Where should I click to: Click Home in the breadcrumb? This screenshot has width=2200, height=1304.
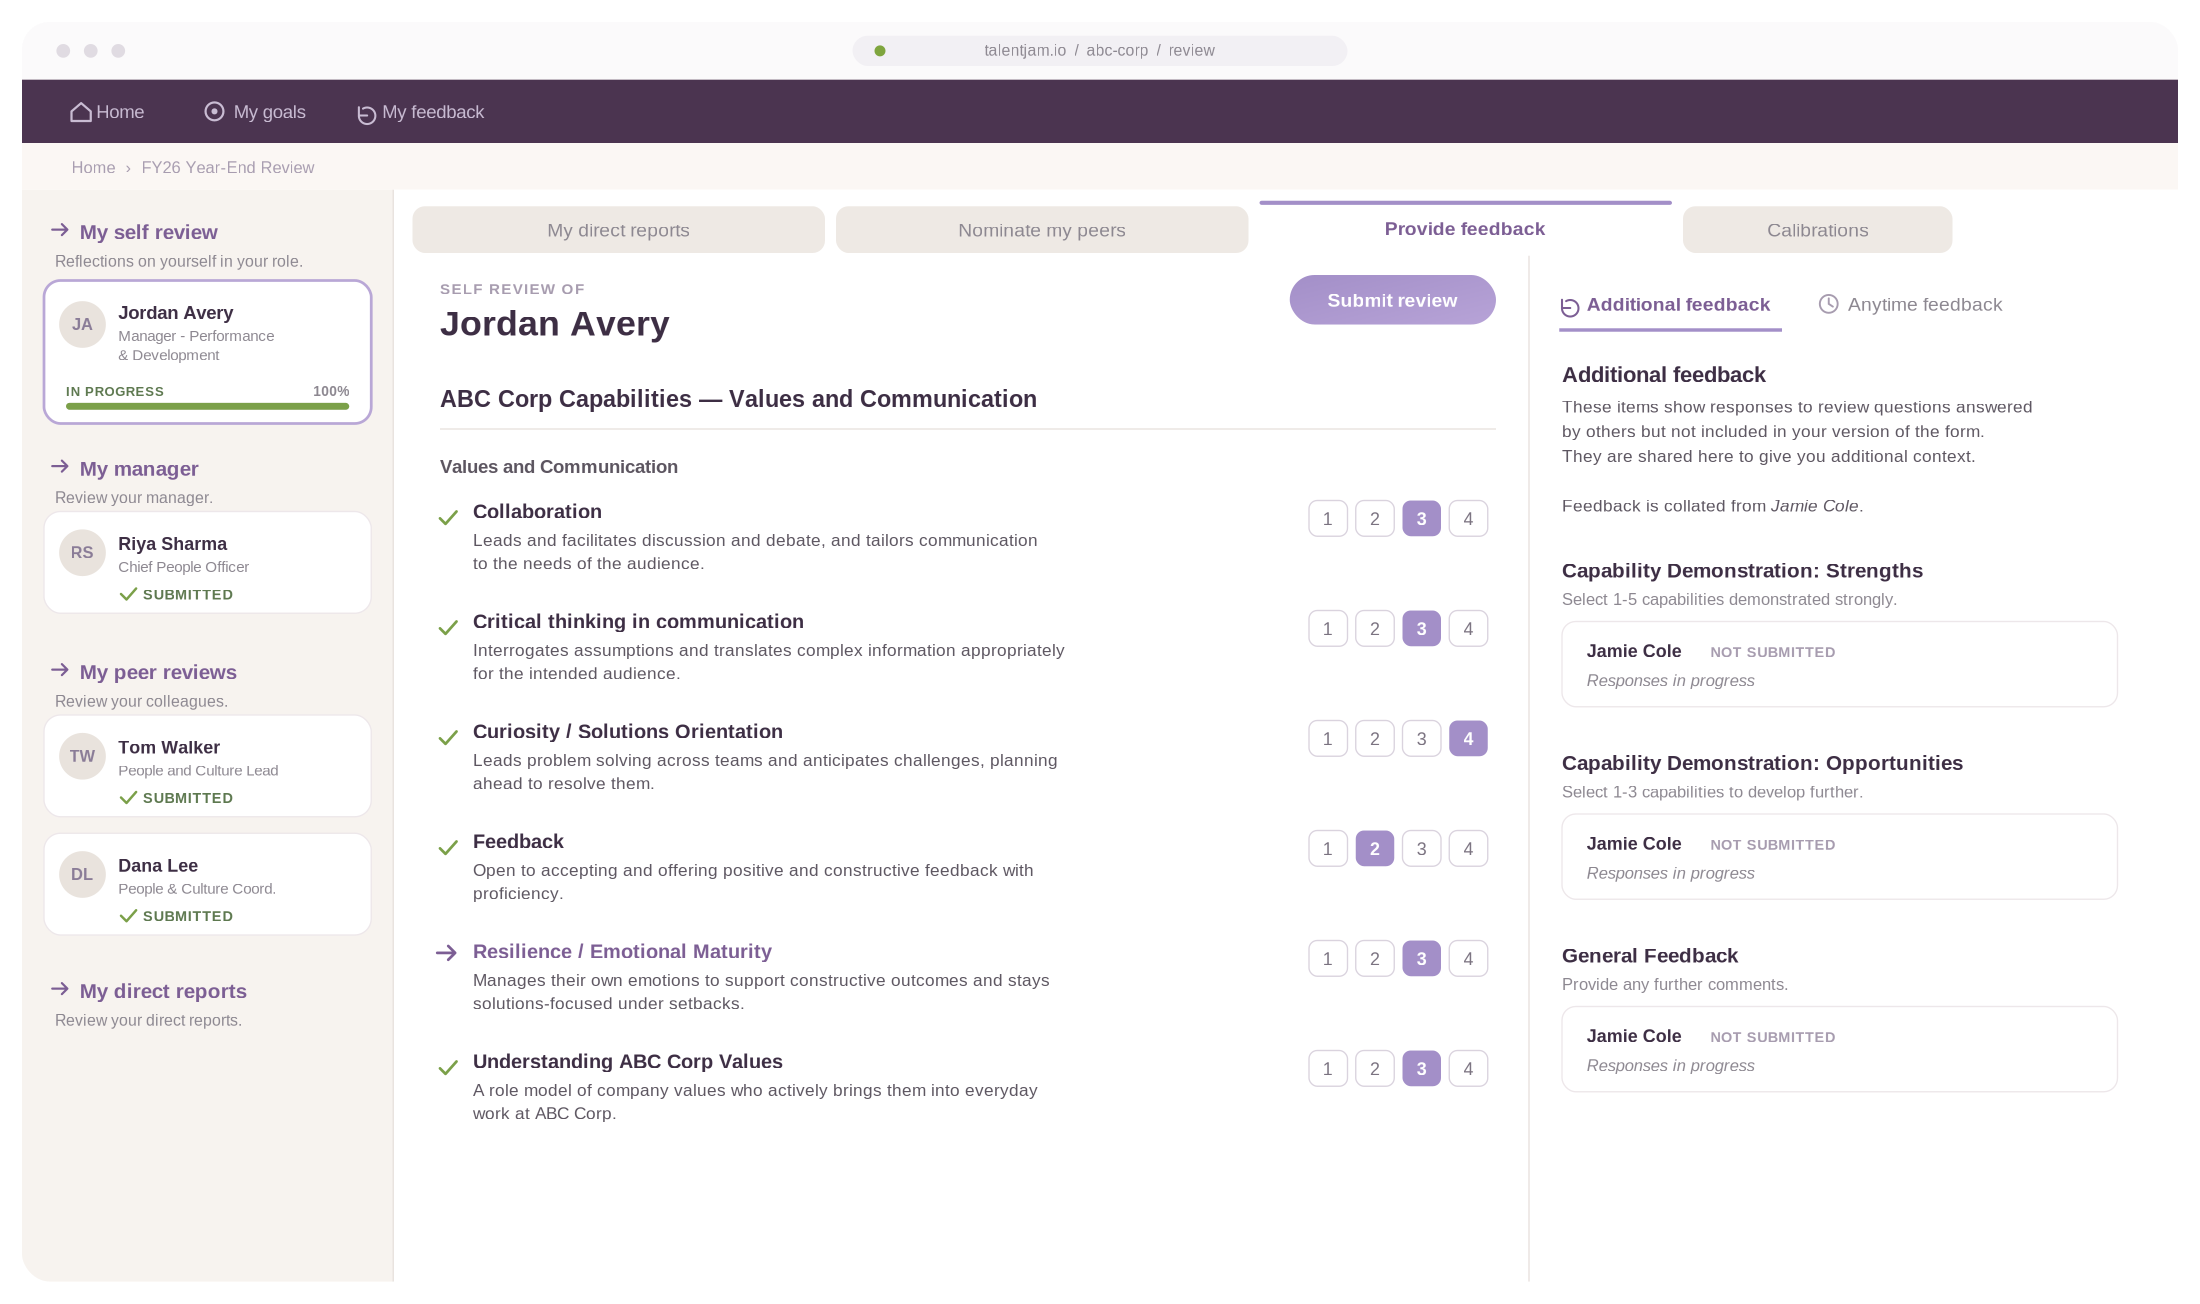(x=93, y=168)
